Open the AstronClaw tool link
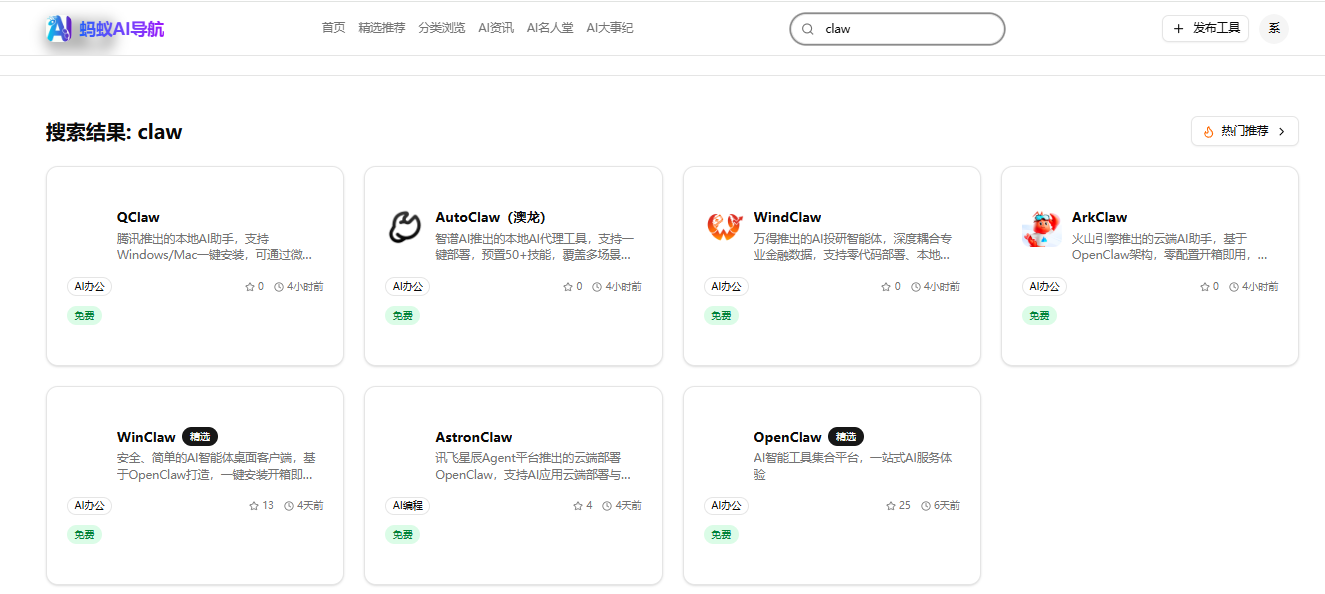The width and height of the screenshot is (1325, 594). (473, 436)
